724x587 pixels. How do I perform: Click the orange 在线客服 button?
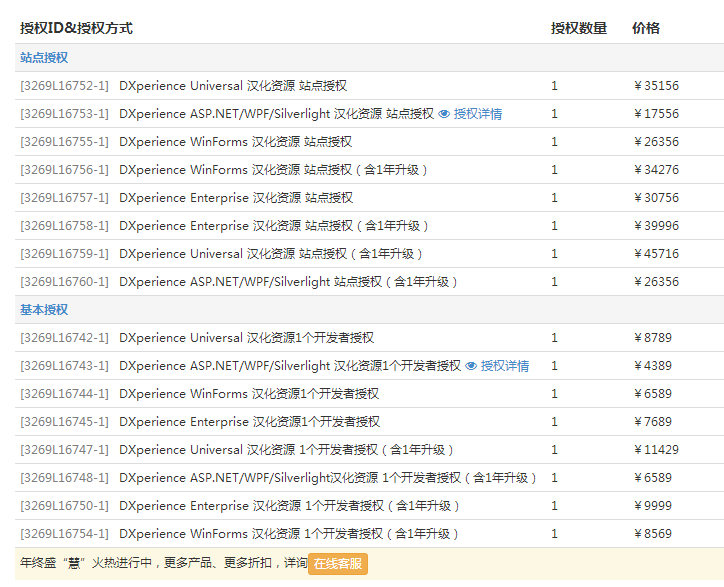tap(337, 564)
